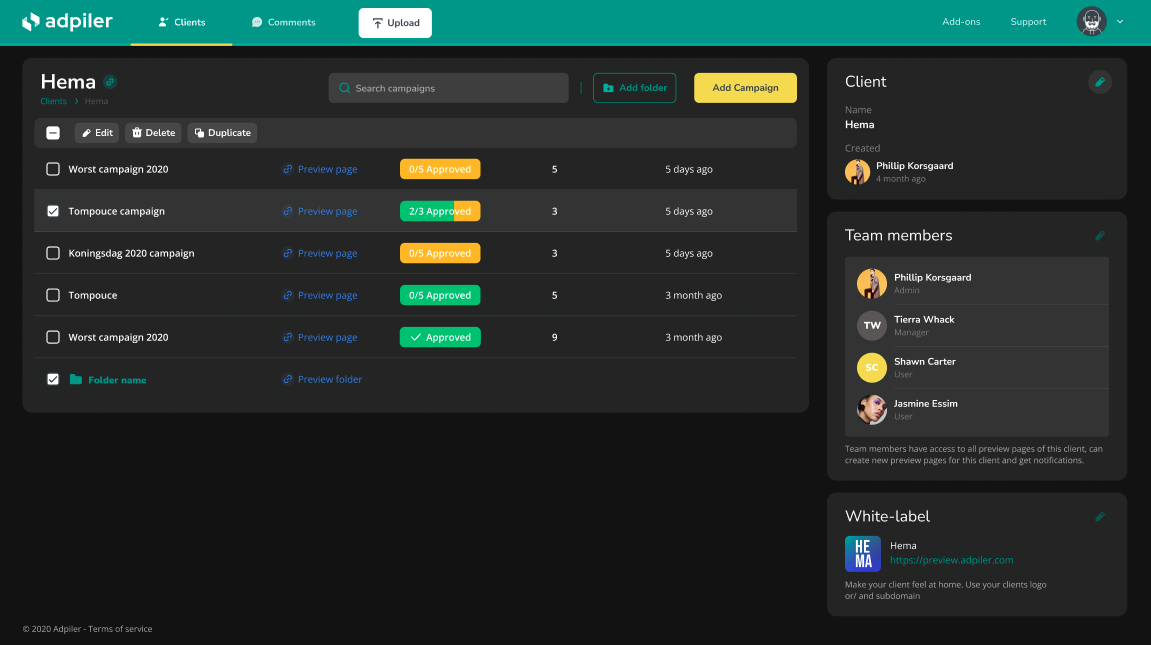
Task: Open the Upload button in the top bar
Action: 395,22
